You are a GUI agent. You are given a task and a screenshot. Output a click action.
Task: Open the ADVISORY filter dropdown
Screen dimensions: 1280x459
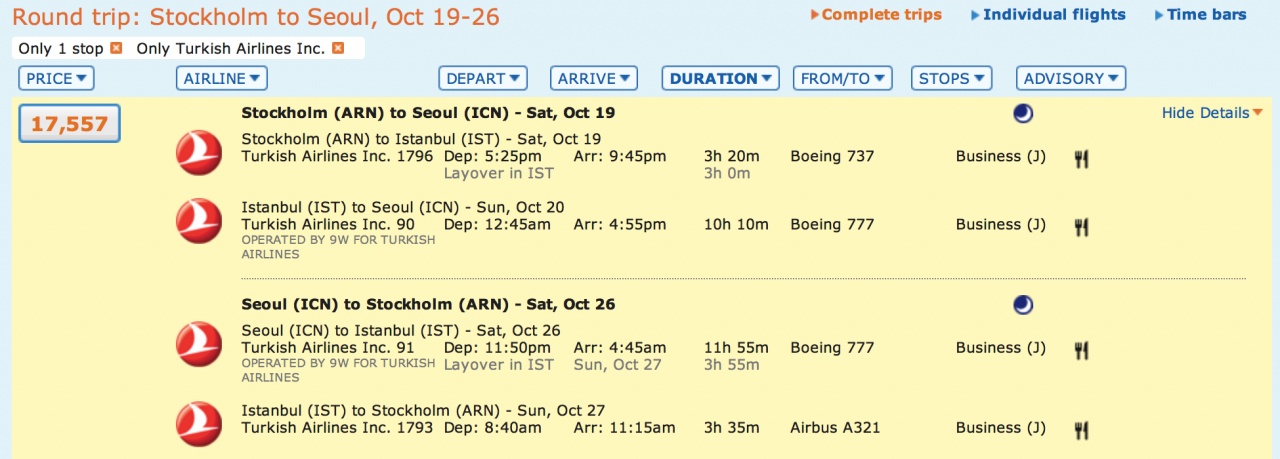[1071, 78]
